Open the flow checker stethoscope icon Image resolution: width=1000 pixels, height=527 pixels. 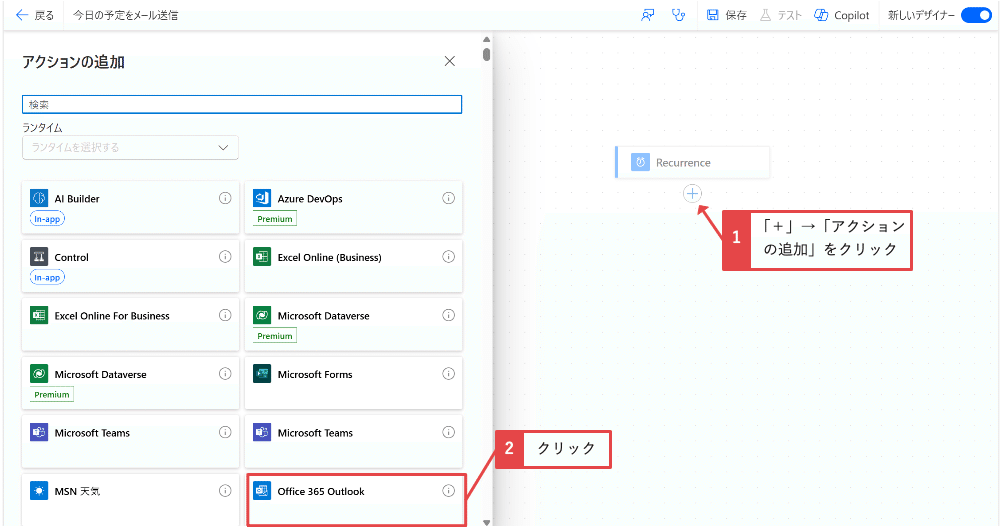(678, 15)
